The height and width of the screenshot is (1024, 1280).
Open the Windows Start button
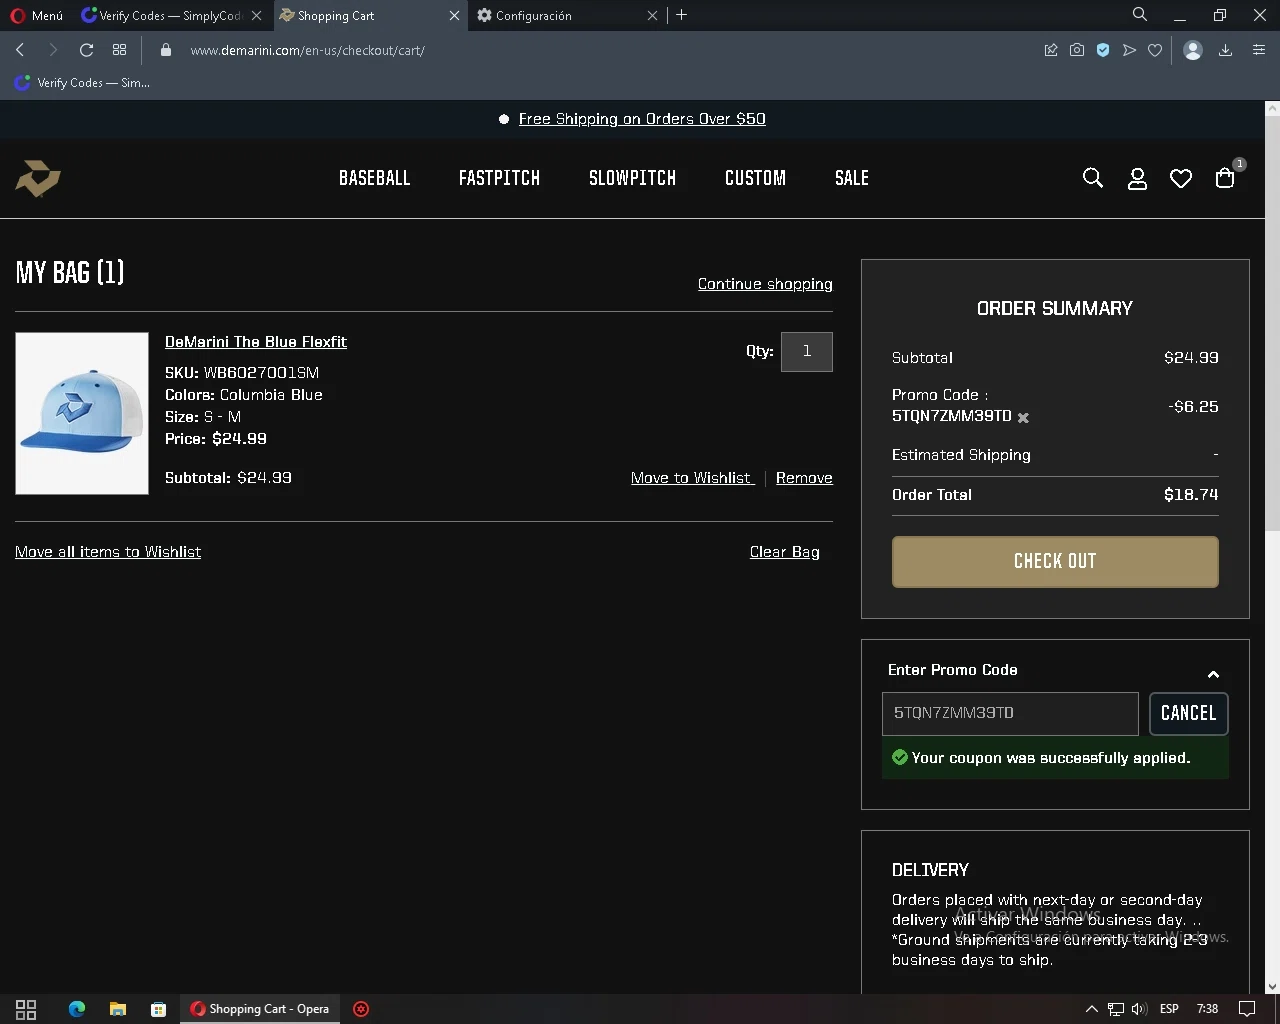tap(26, 1009)
